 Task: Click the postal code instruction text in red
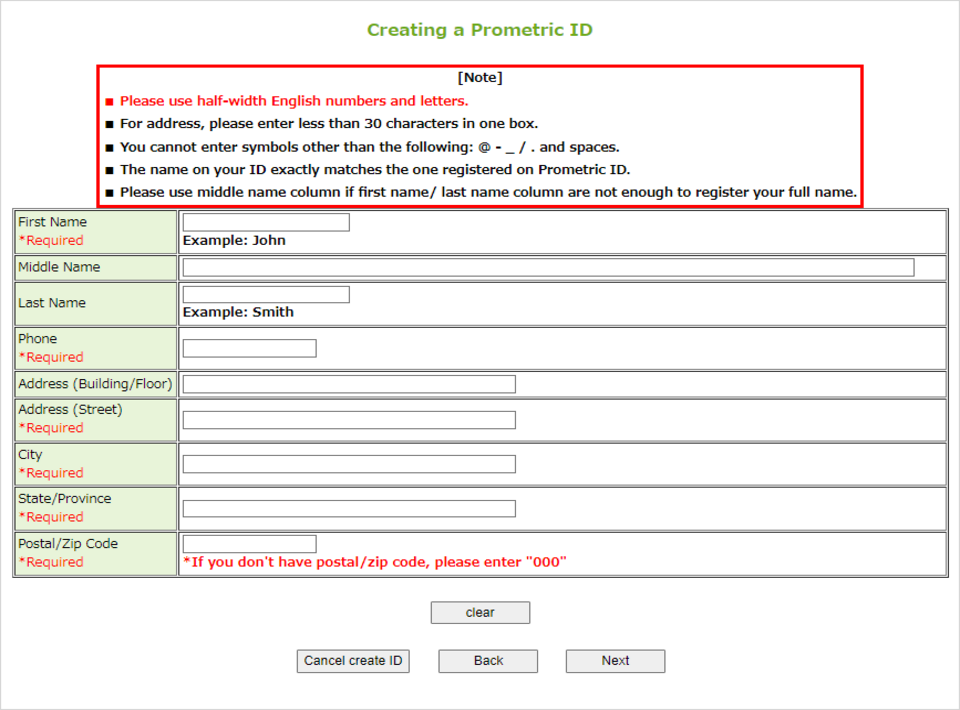(373, 561)
